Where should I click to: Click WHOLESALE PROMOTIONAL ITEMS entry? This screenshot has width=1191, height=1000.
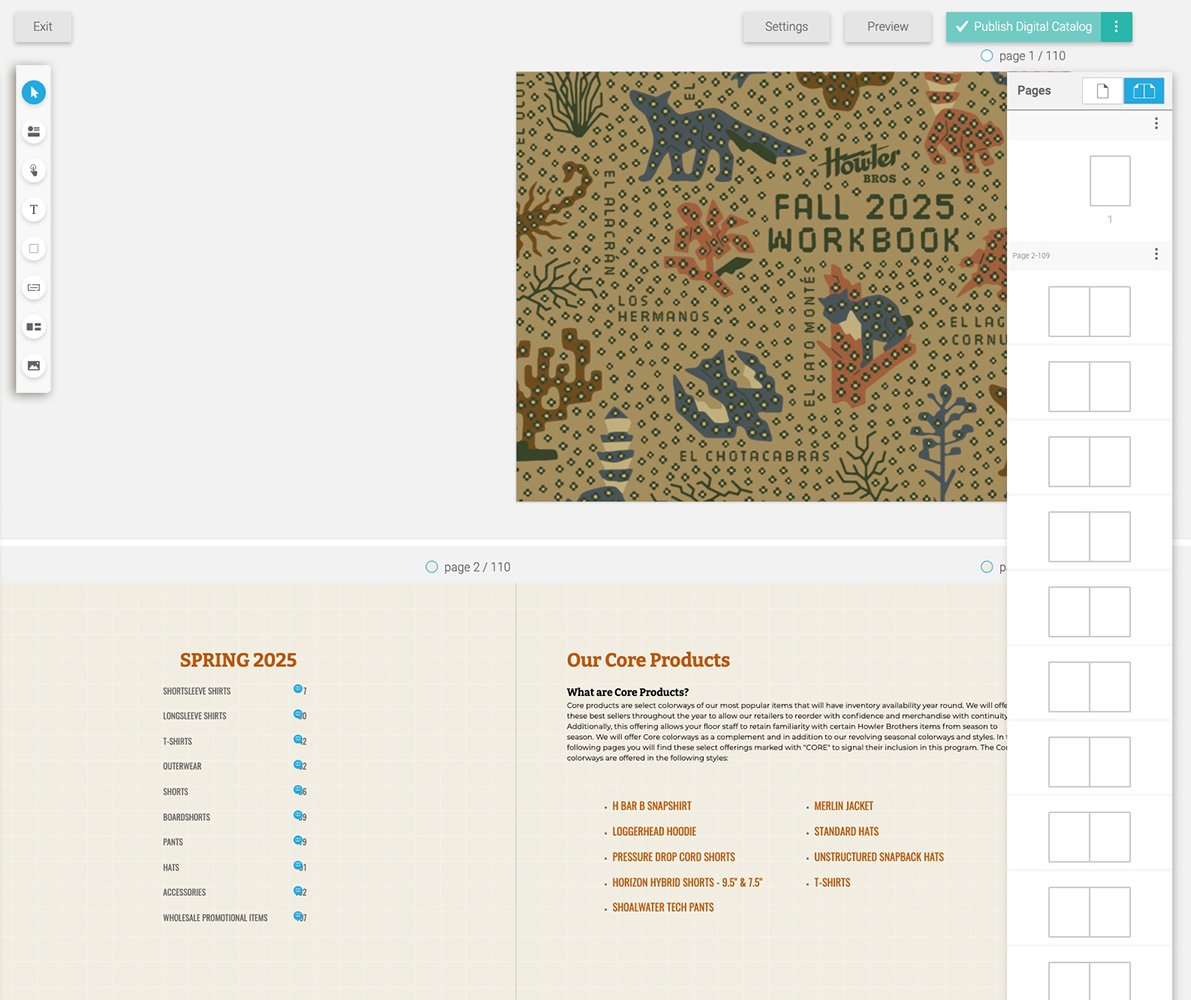[x=215, y=918]
